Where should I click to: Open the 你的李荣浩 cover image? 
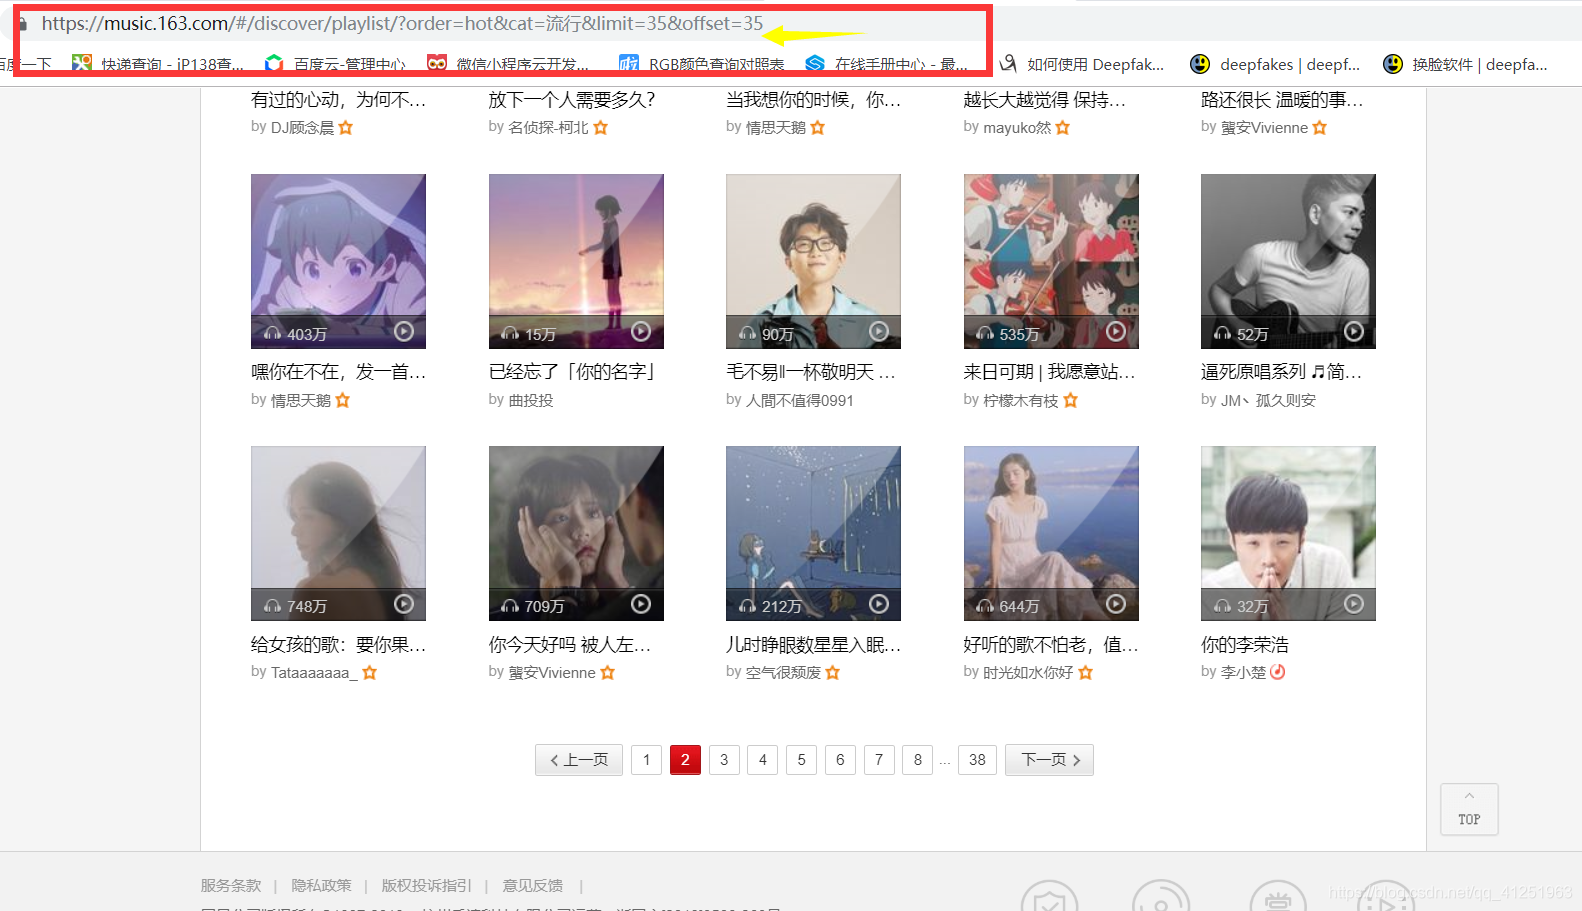point(1288,533)
